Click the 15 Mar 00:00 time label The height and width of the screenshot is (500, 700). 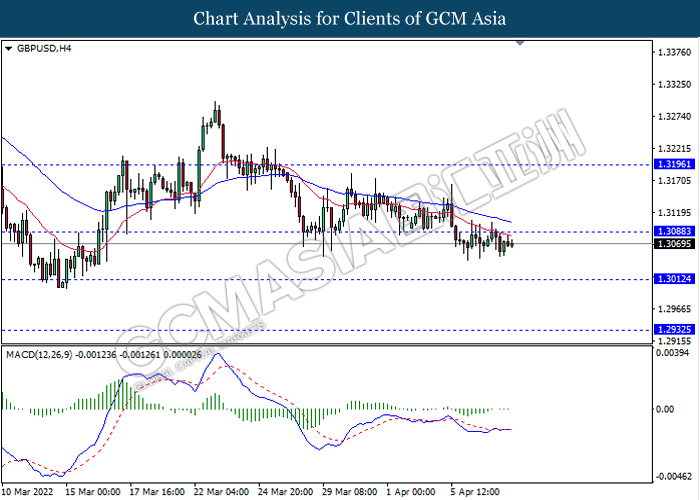click(x=92, y=492)
